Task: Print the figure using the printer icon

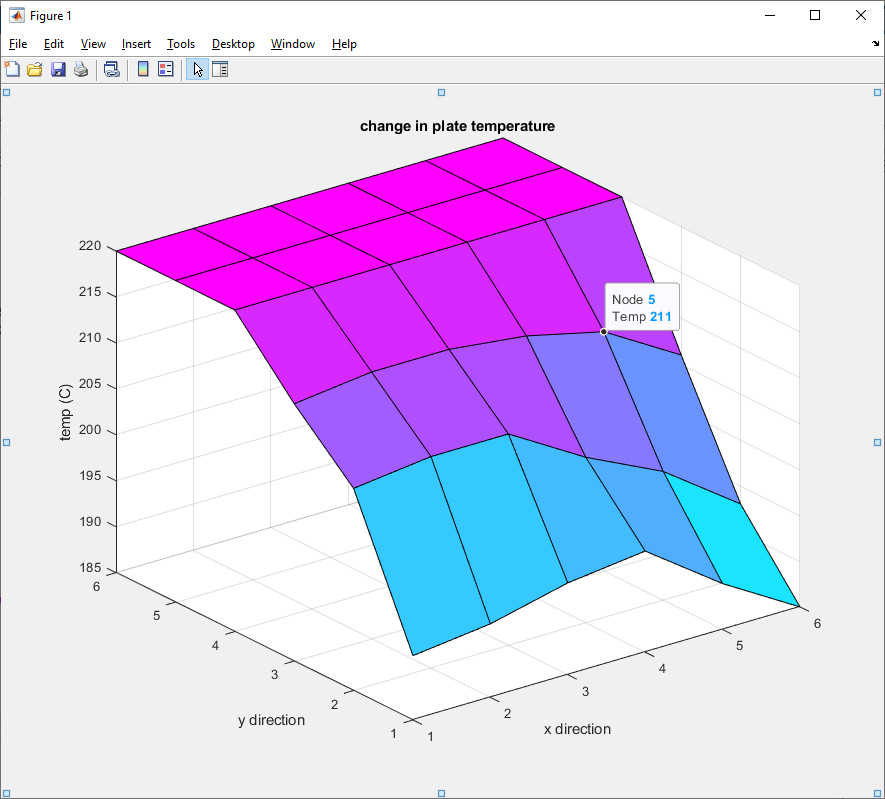Action: click(80, 69)
